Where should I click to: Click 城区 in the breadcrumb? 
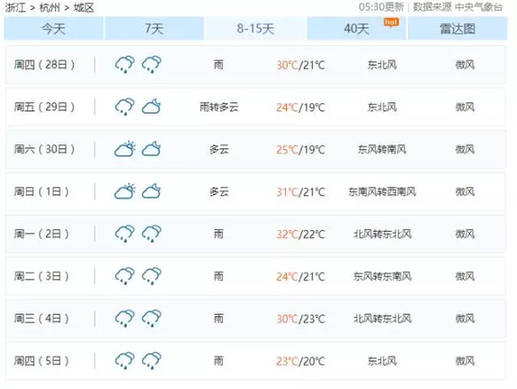tap(84, 7)
